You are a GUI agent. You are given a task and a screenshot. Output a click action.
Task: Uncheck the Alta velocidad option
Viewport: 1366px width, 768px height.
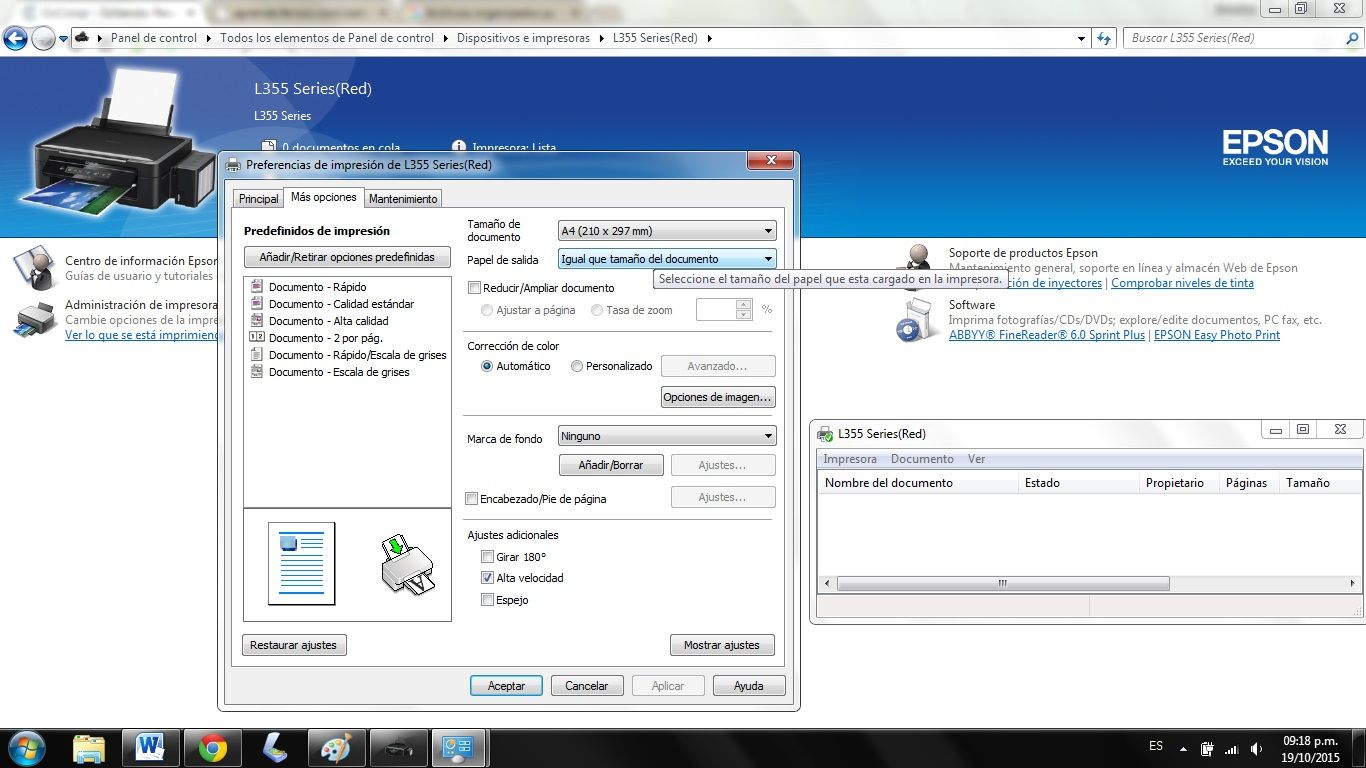(x=487, y=578)
